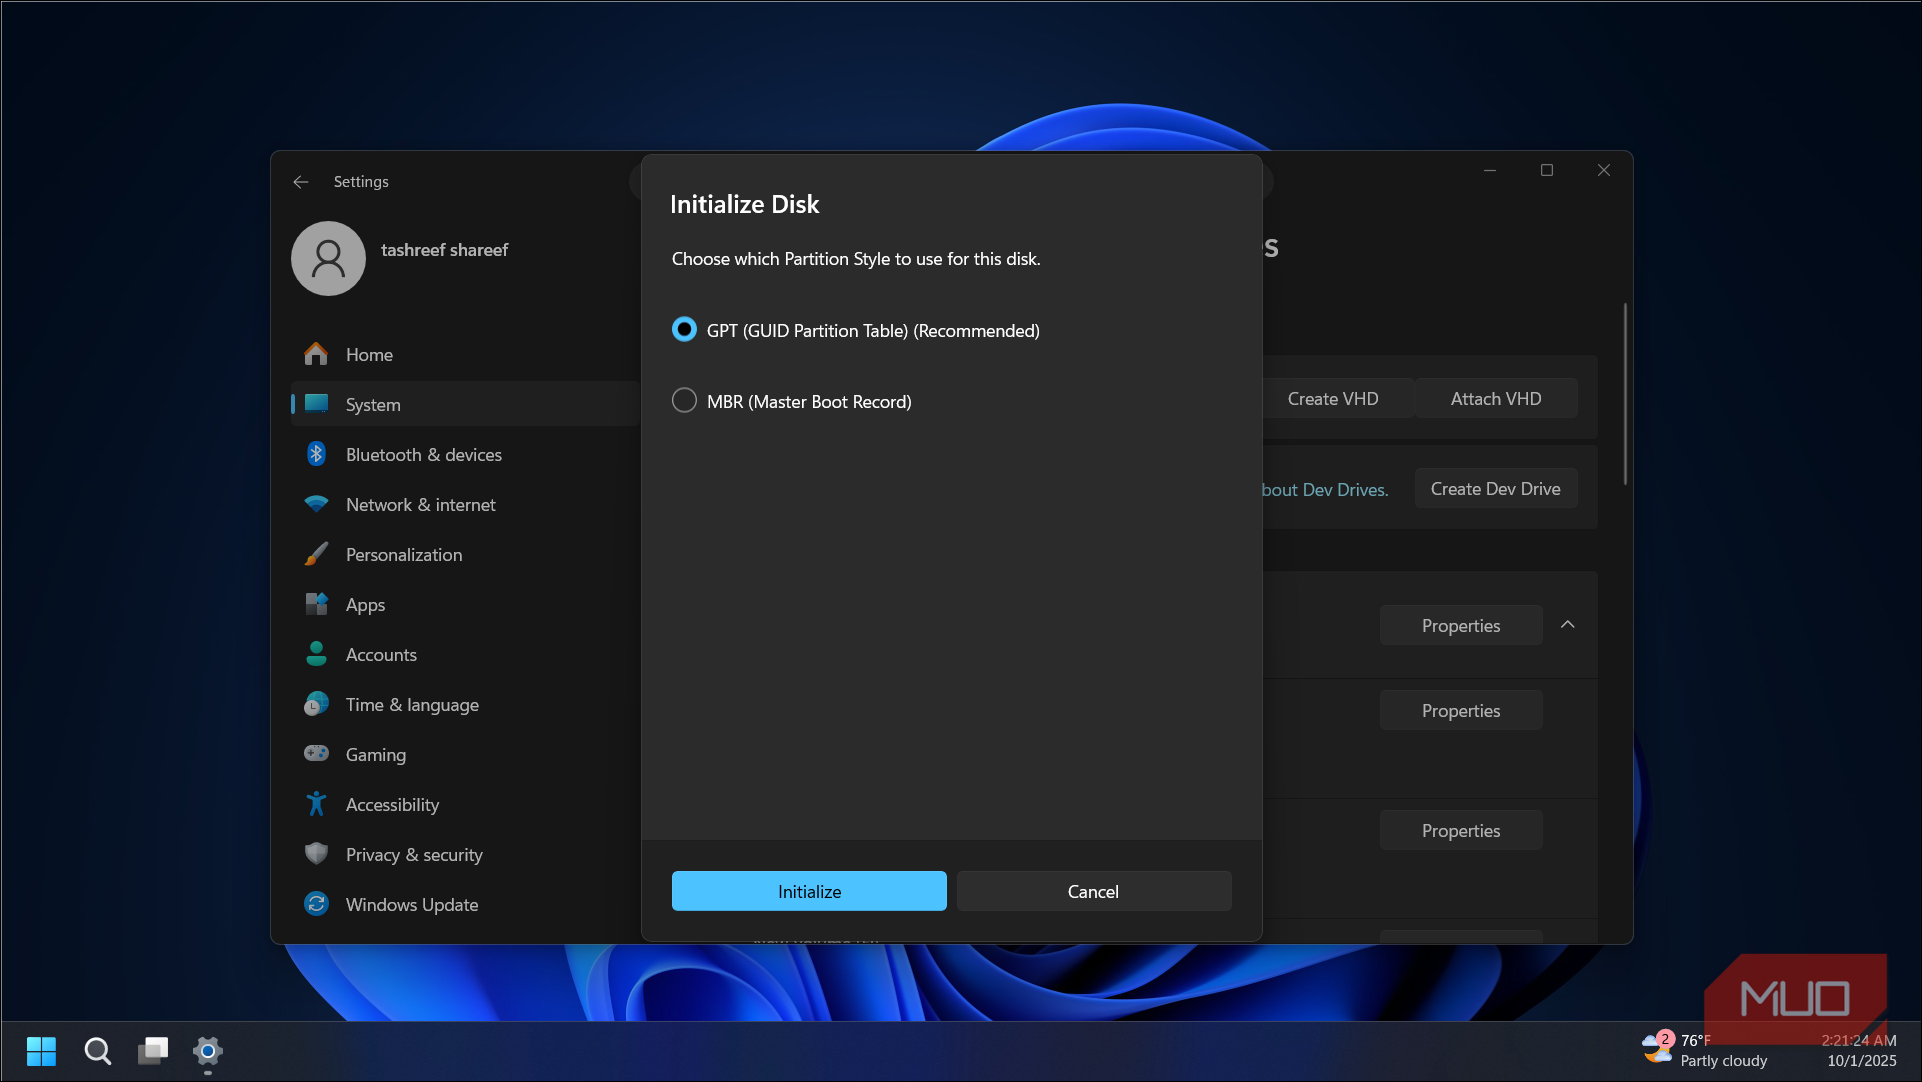This screenshot has height=1082, width=1922.
Task: Click the System monitor icon
Action: pyautogui.click(x=316, y=404)
